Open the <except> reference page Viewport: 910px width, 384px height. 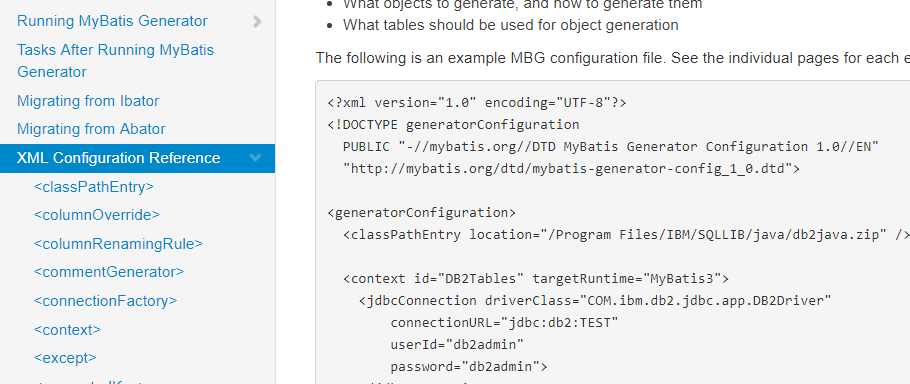pyautogui.click(x=65, y=358)
